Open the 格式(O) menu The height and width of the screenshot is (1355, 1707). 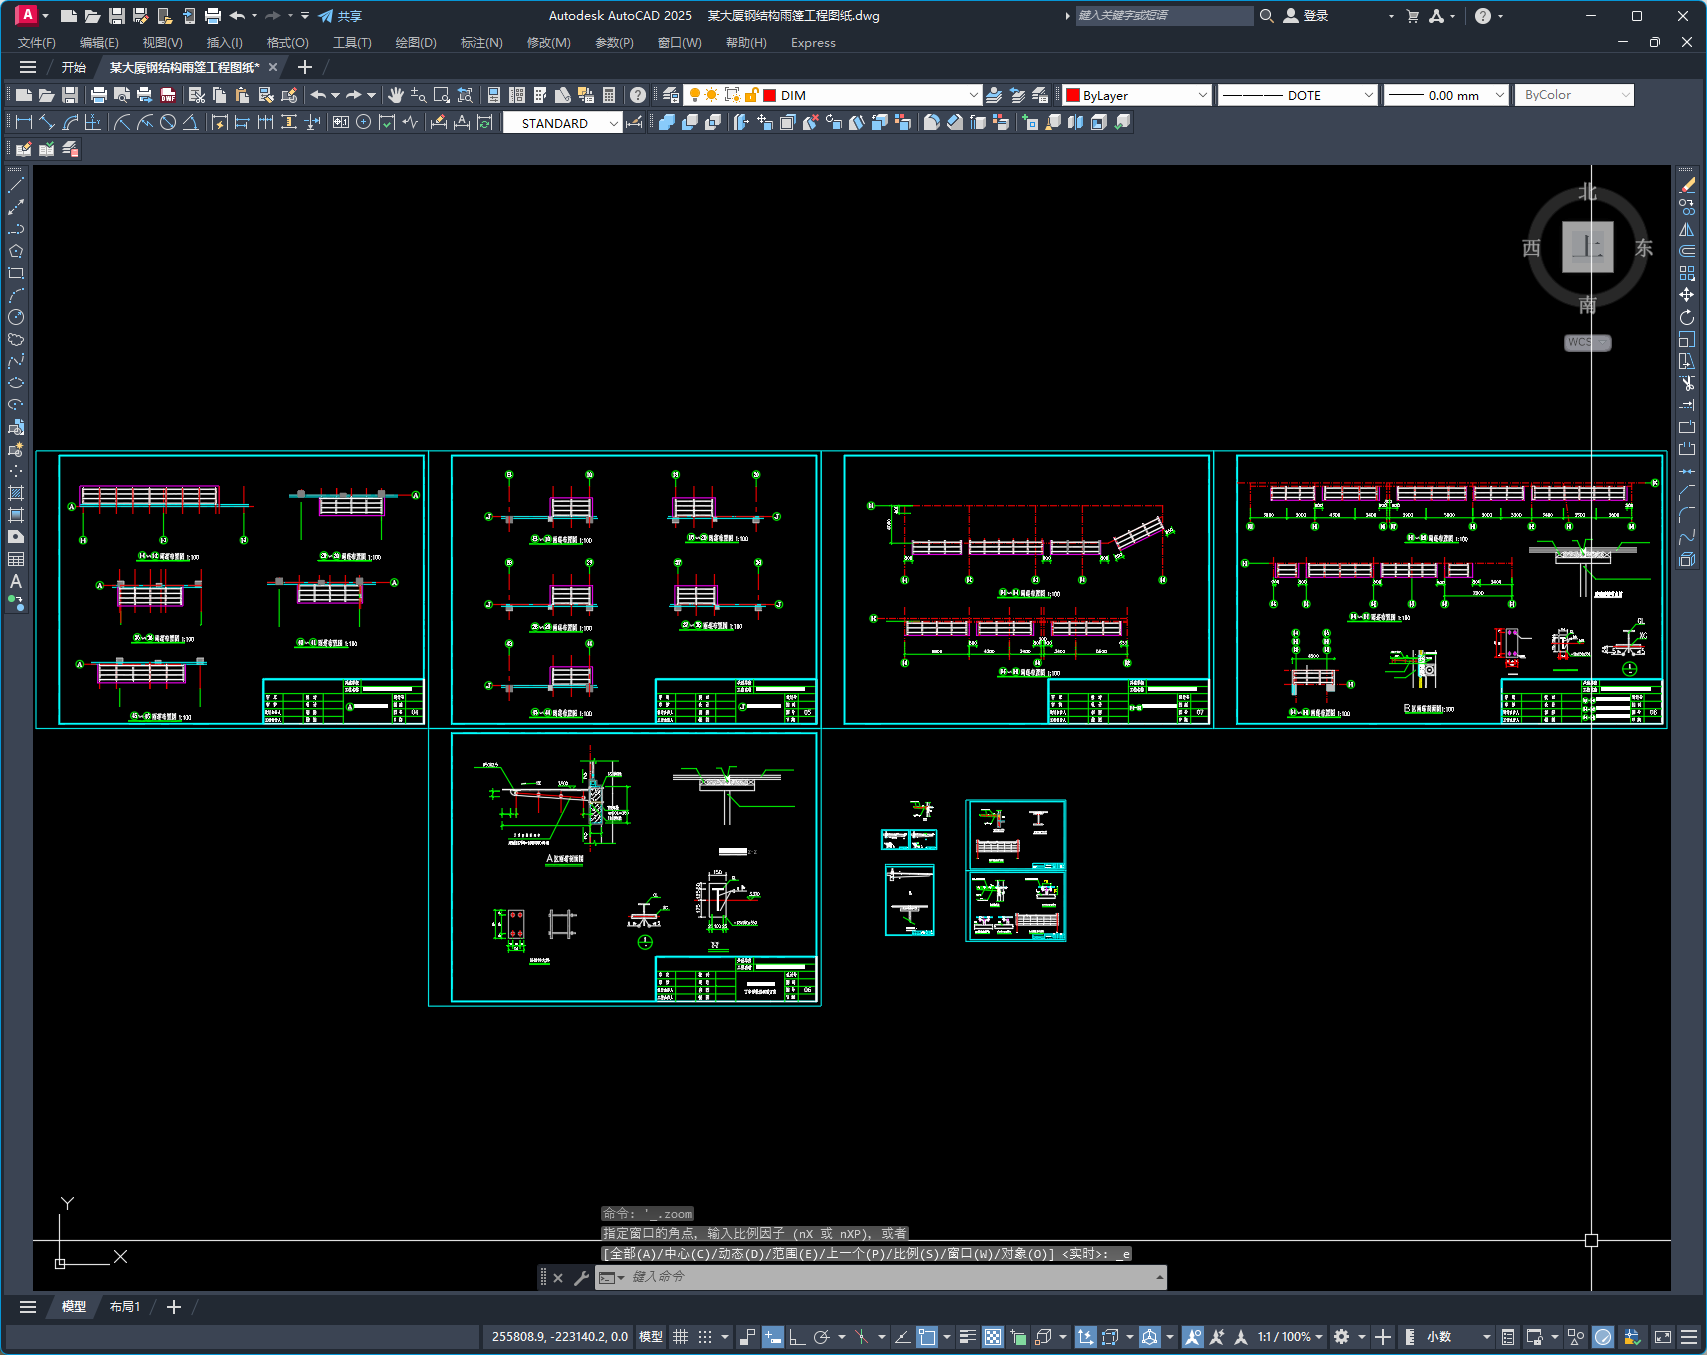(287, 43)
